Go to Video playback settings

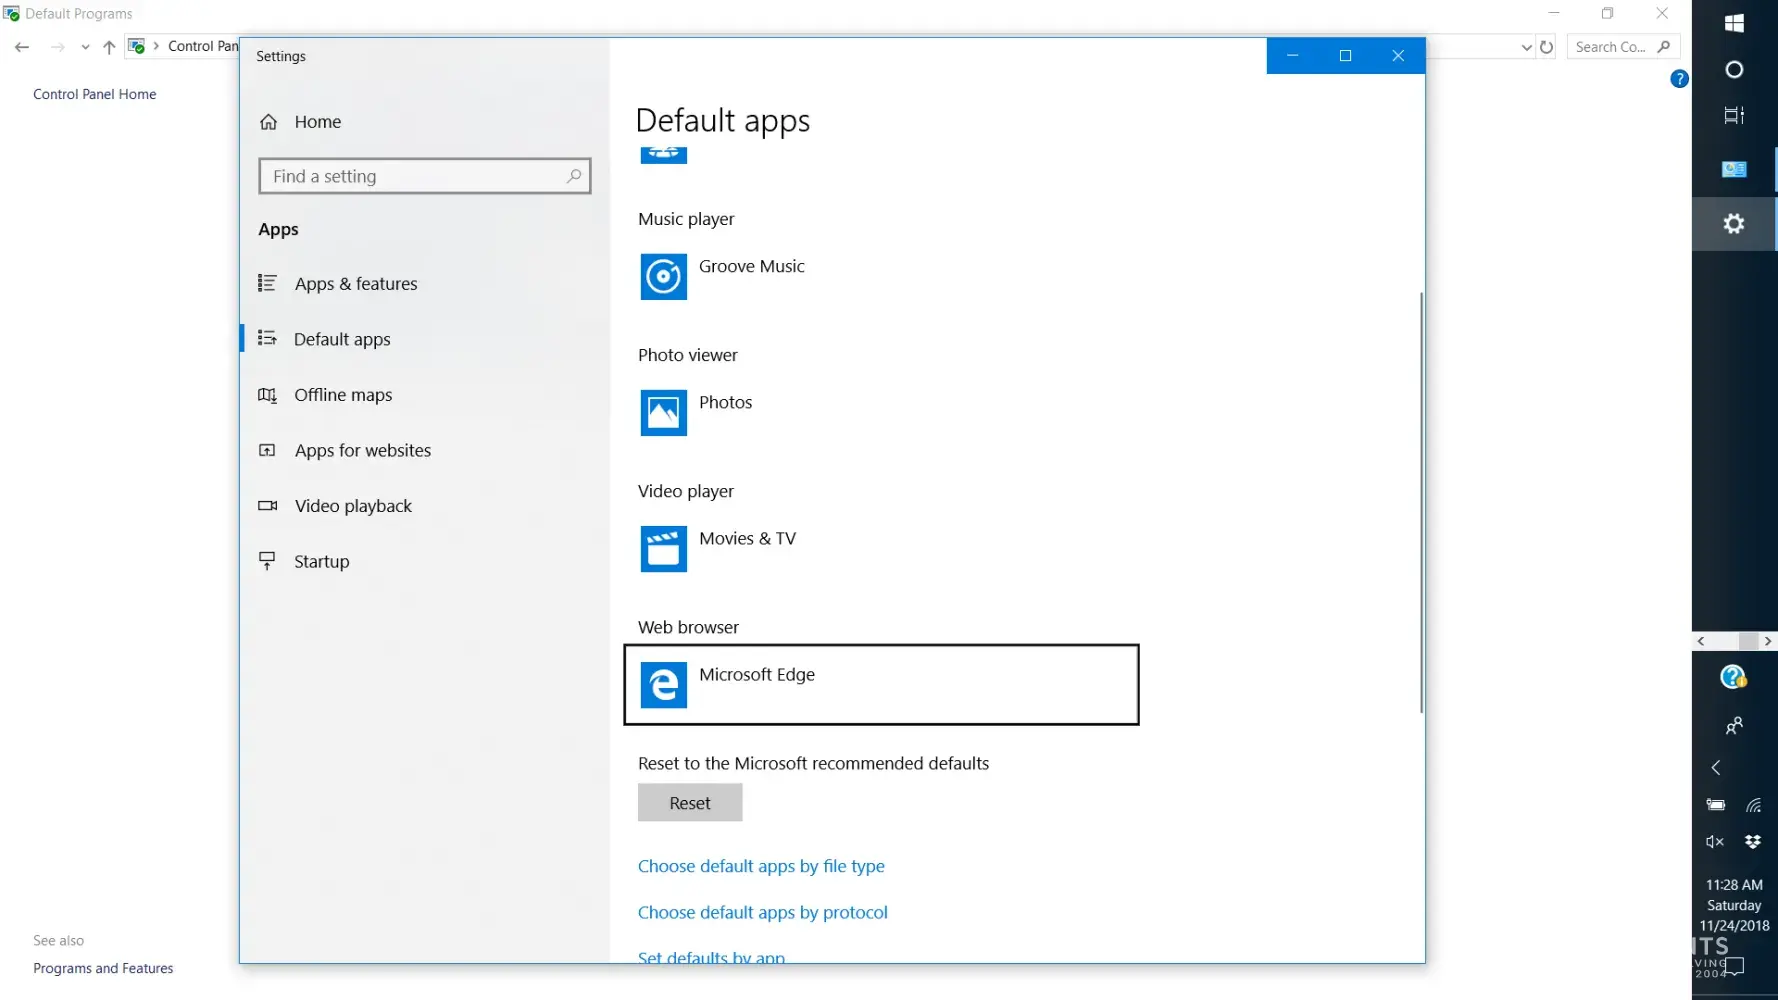tap(352, 506)
